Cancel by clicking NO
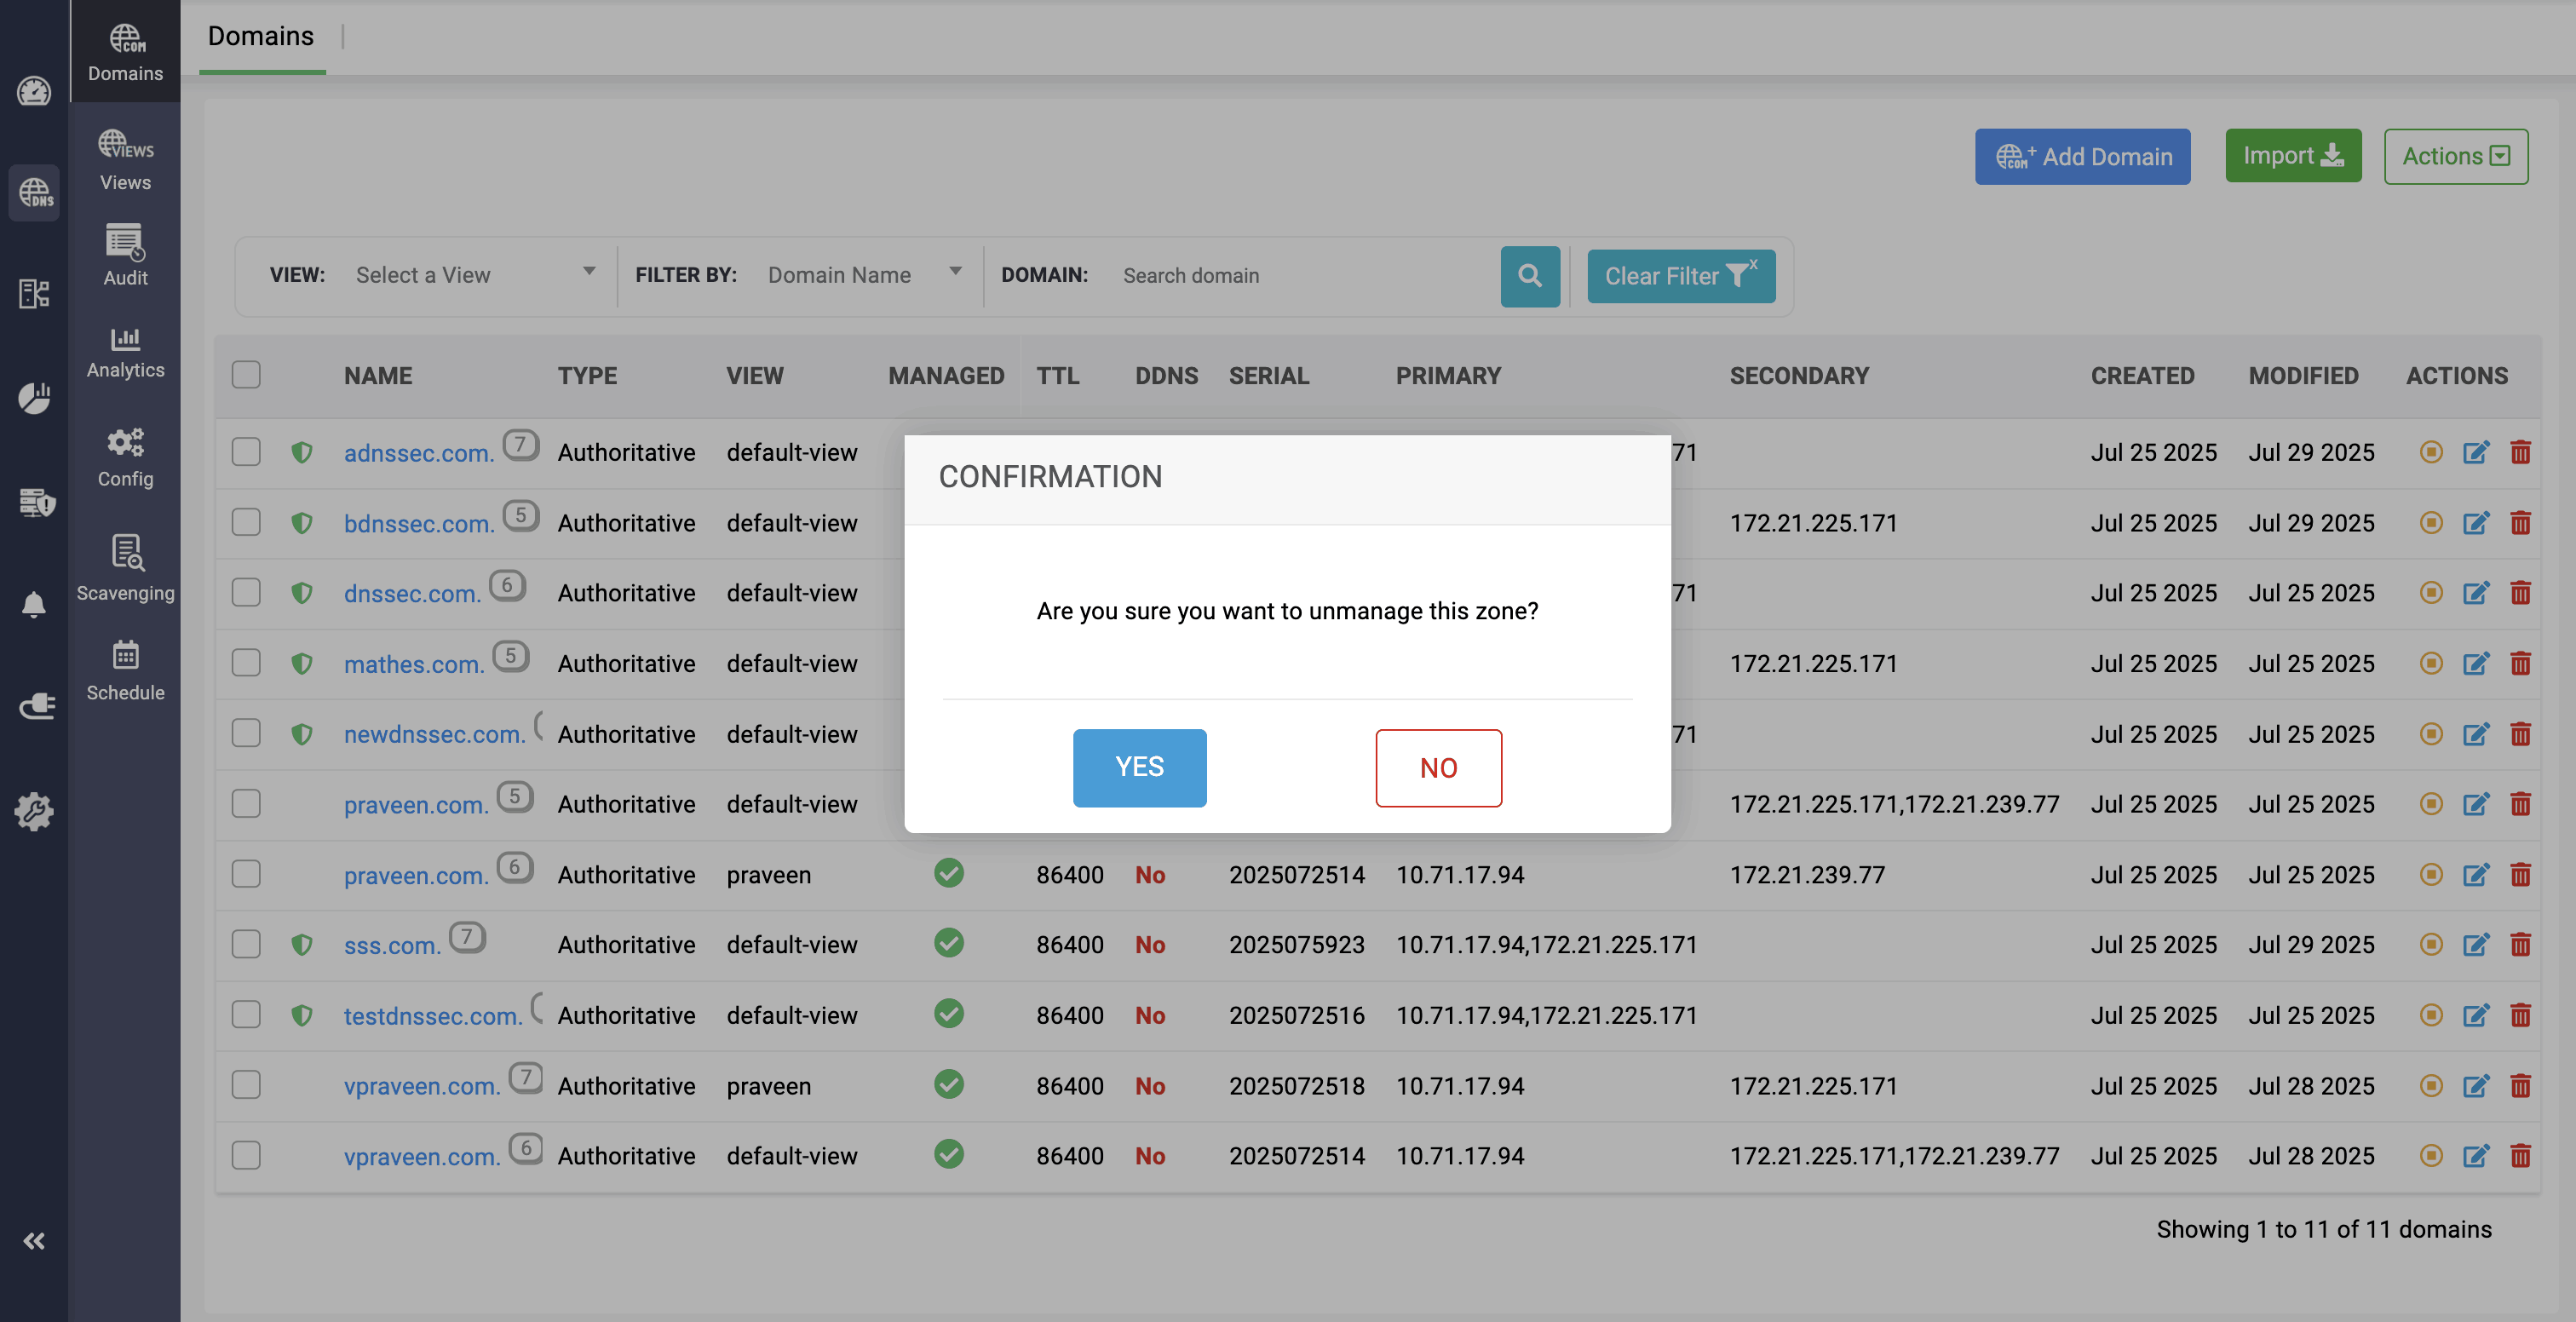Screen dimensions: 2576x1322 tap(1437, 767)
